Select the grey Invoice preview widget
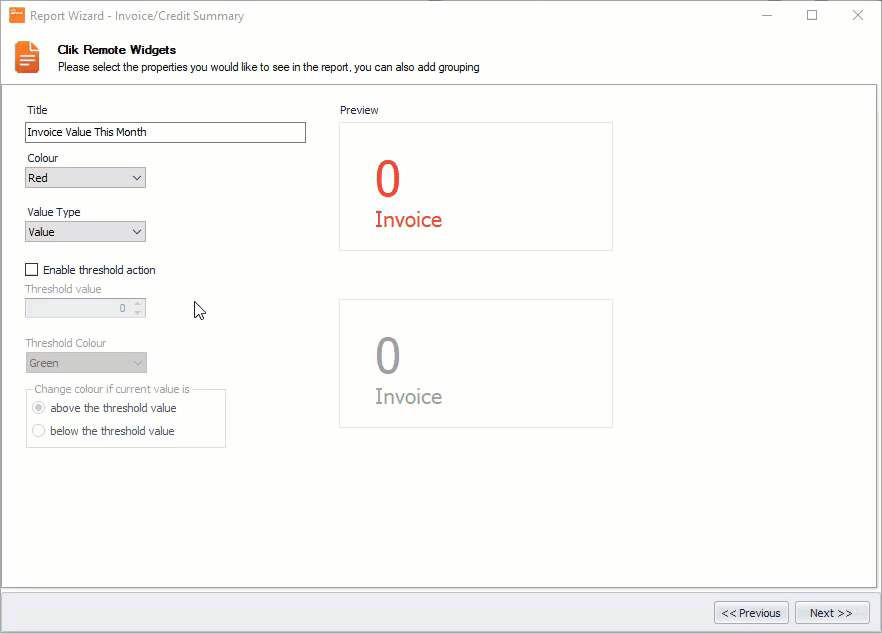 (x=476, y=363)
